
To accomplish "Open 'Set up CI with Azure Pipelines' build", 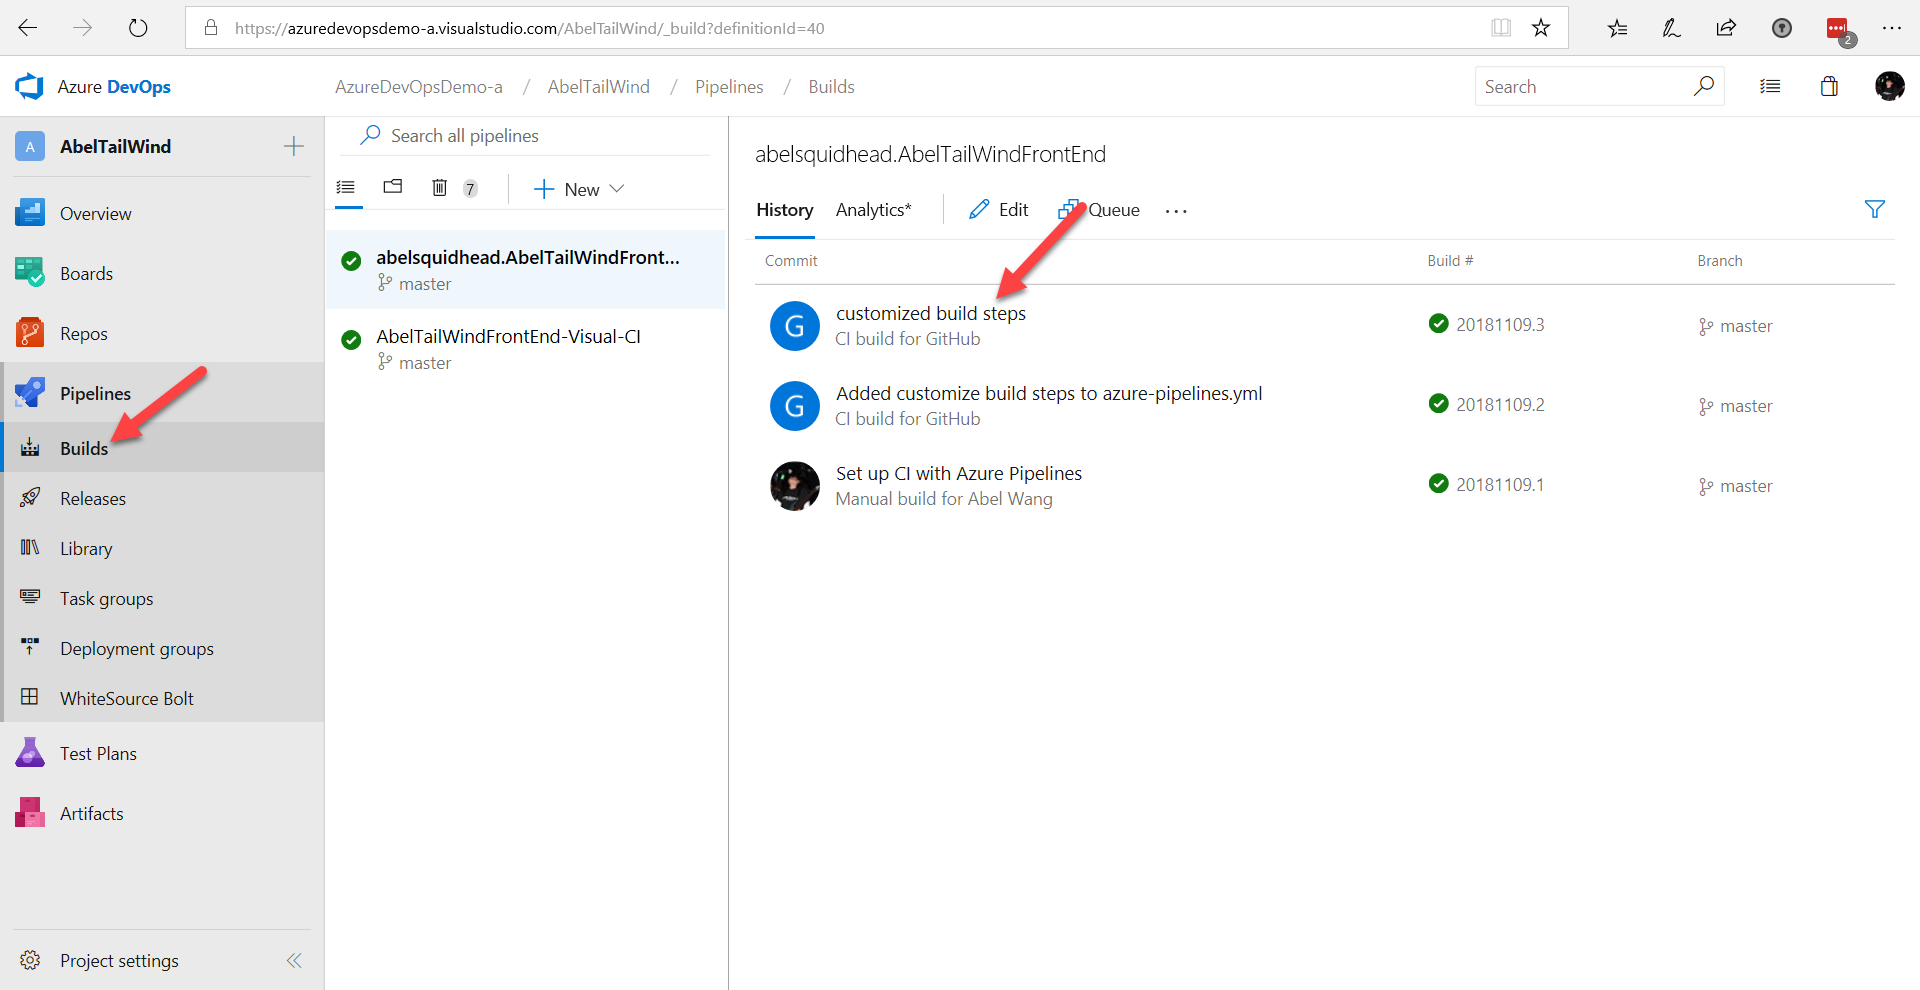I will pos(959,473).
